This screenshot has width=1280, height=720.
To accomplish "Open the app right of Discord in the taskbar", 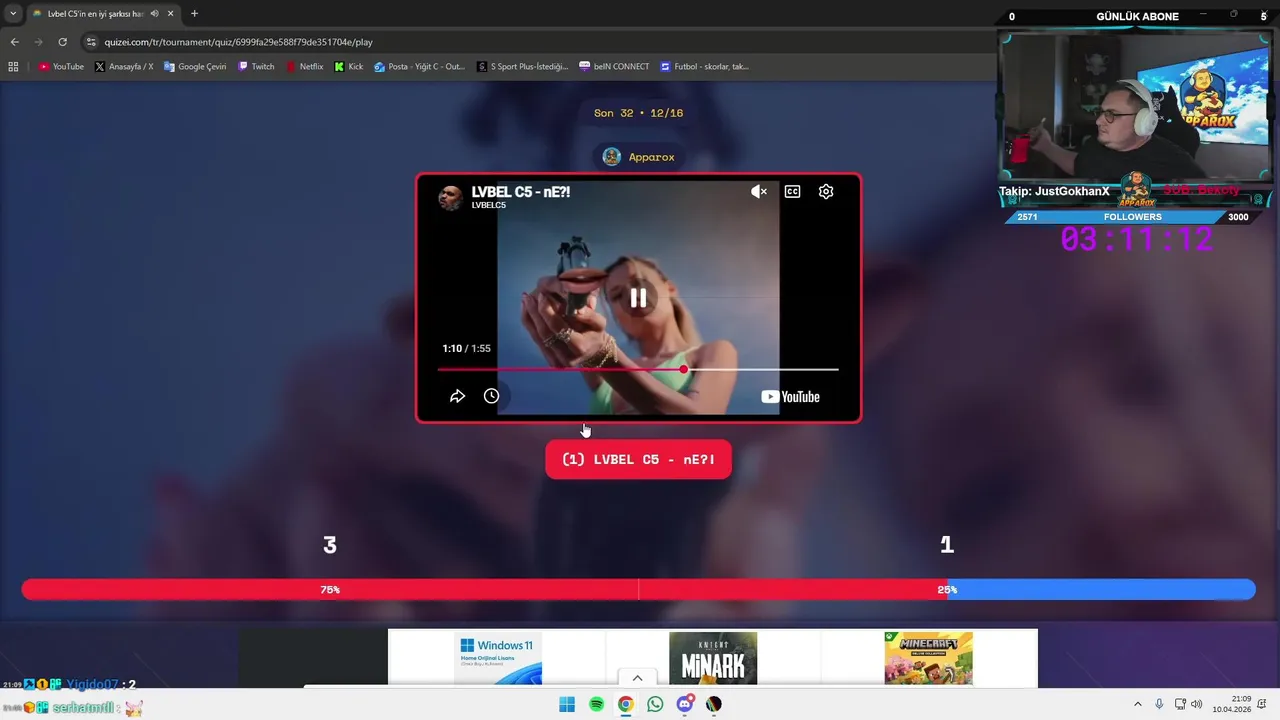I will 713,704.
